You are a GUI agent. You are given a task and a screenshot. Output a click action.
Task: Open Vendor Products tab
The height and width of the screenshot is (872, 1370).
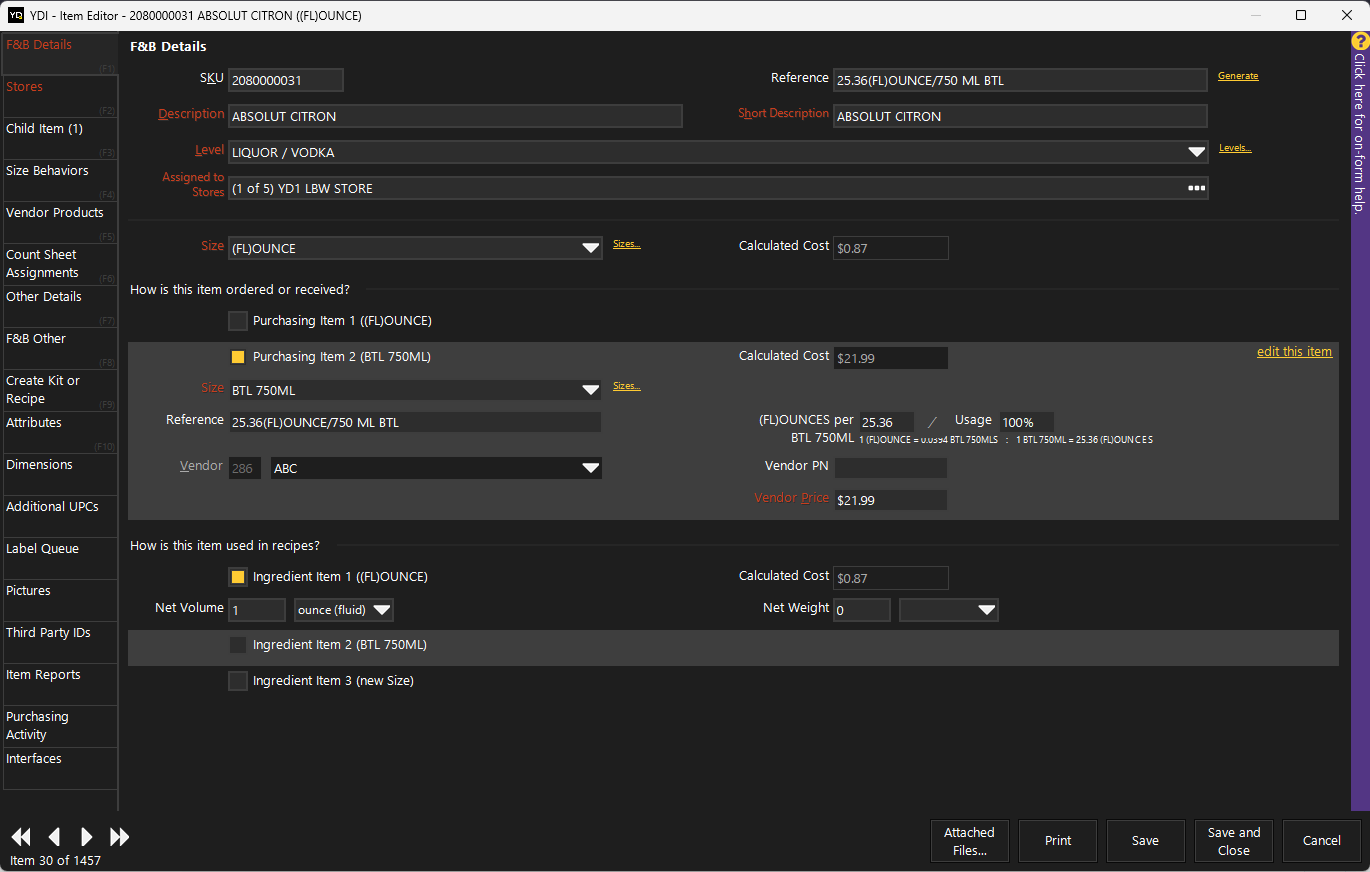coord(60,222)
